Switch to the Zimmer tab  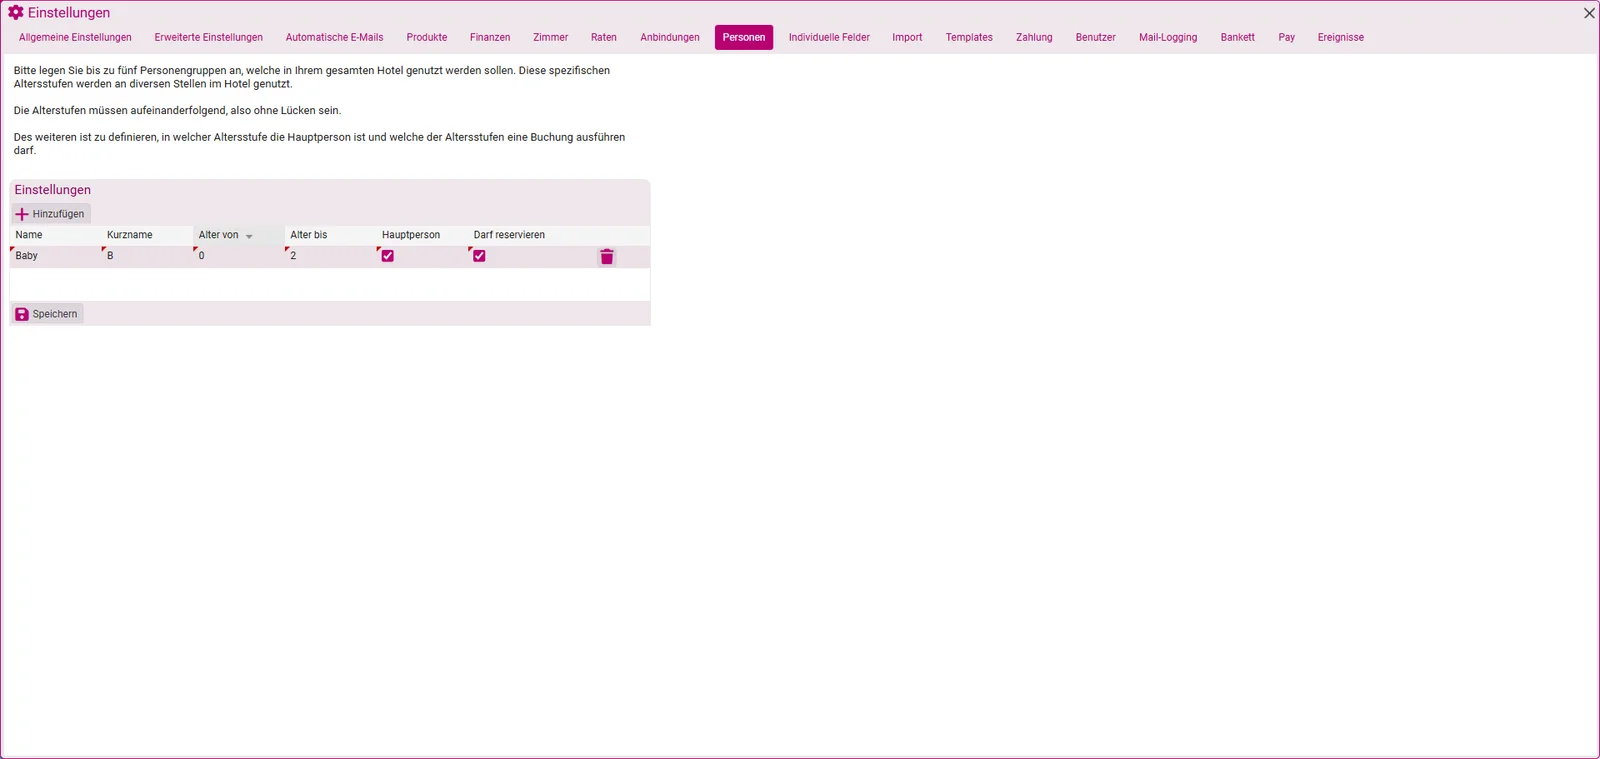550,38
